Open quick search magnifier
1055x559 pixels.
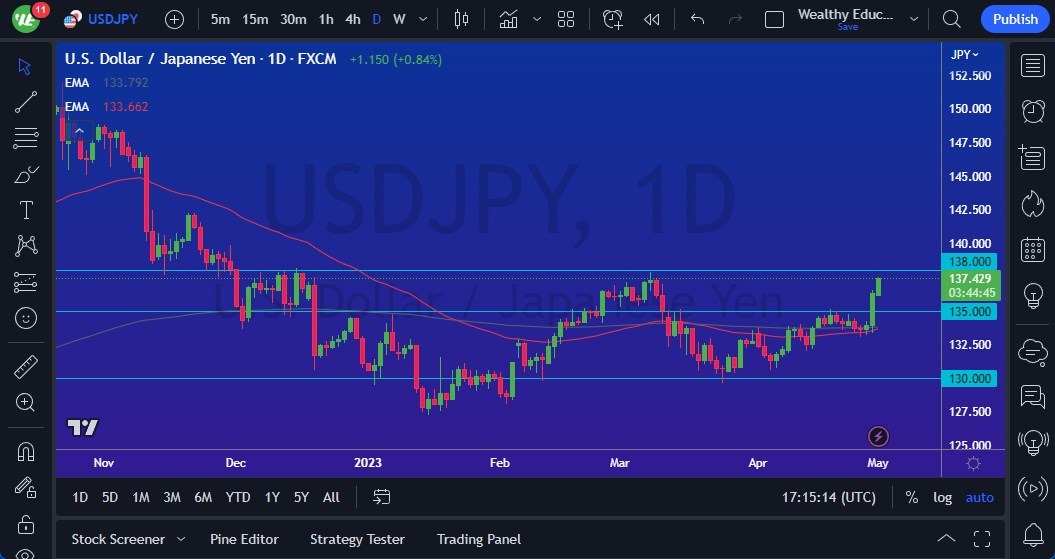click(x=951, y=20)
